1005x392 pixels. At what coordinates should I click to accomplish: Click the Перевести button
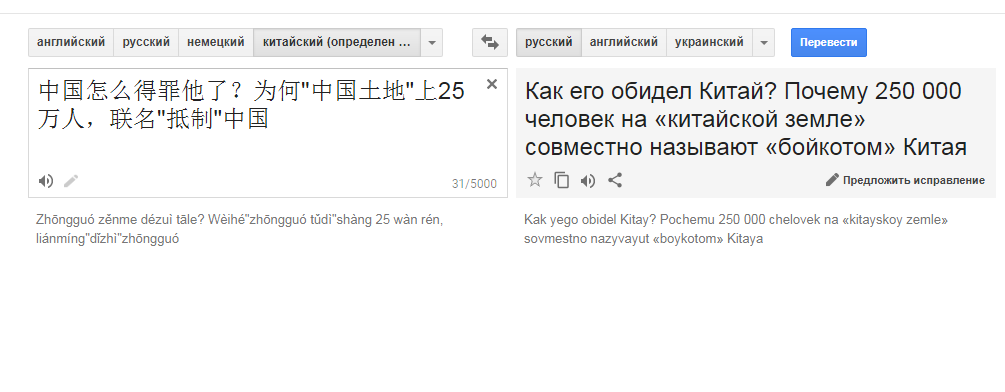[x=829, y=42]
